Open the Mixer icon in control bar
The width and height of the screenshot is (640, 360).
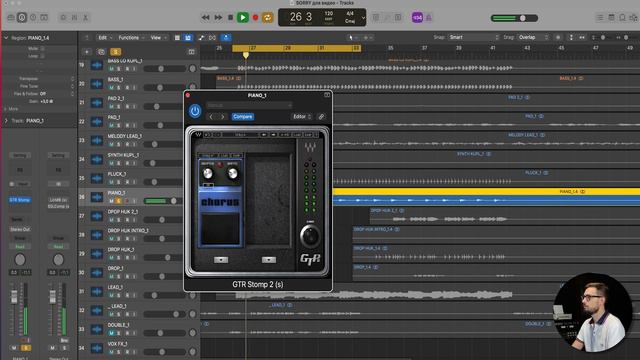(74, 18)
